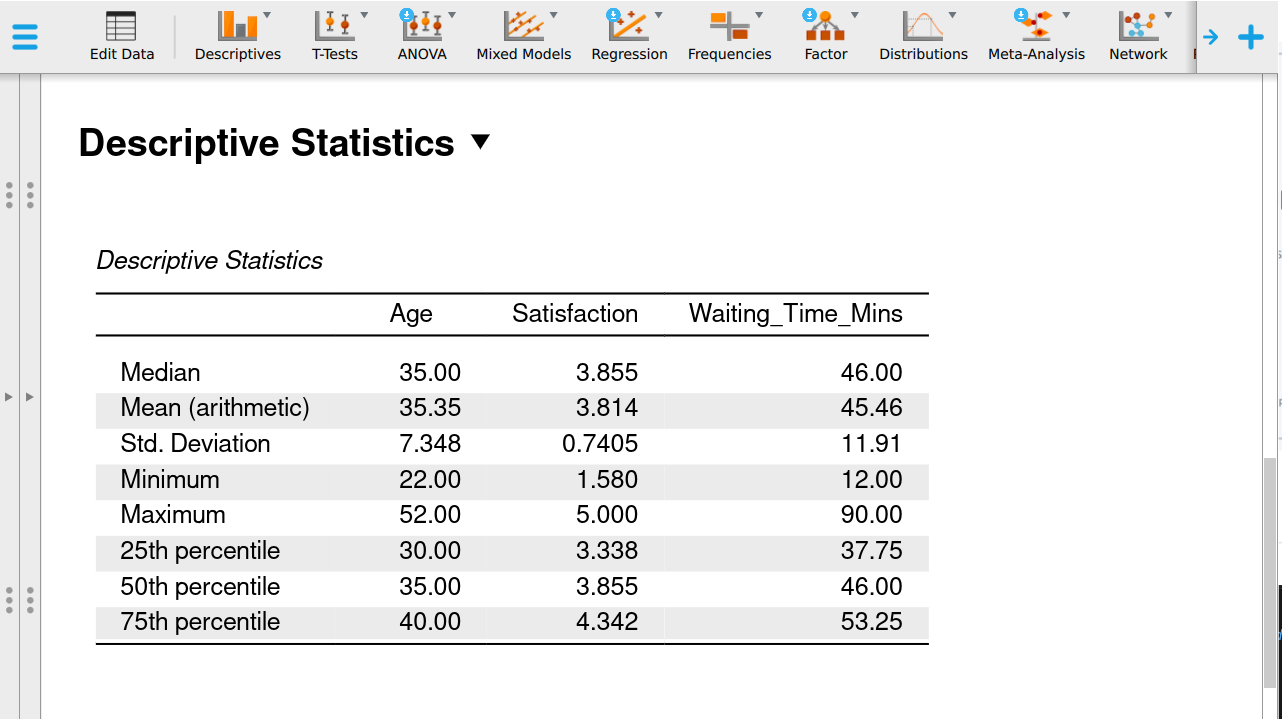Screen dimensions: 1282x719
Task: Click the plus to add modules
Action: coord(1251,38)
